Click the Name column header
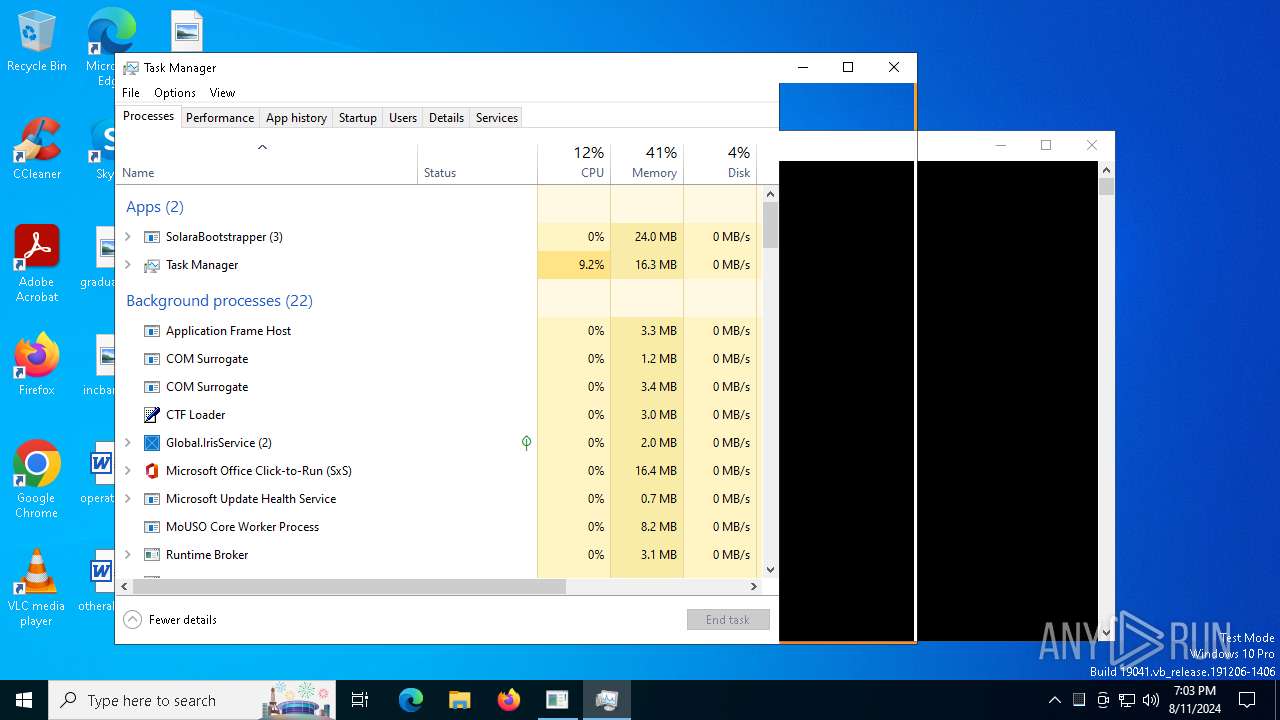Image resolution: width=1280 pixels, height=720 pixels. point(266,162)
